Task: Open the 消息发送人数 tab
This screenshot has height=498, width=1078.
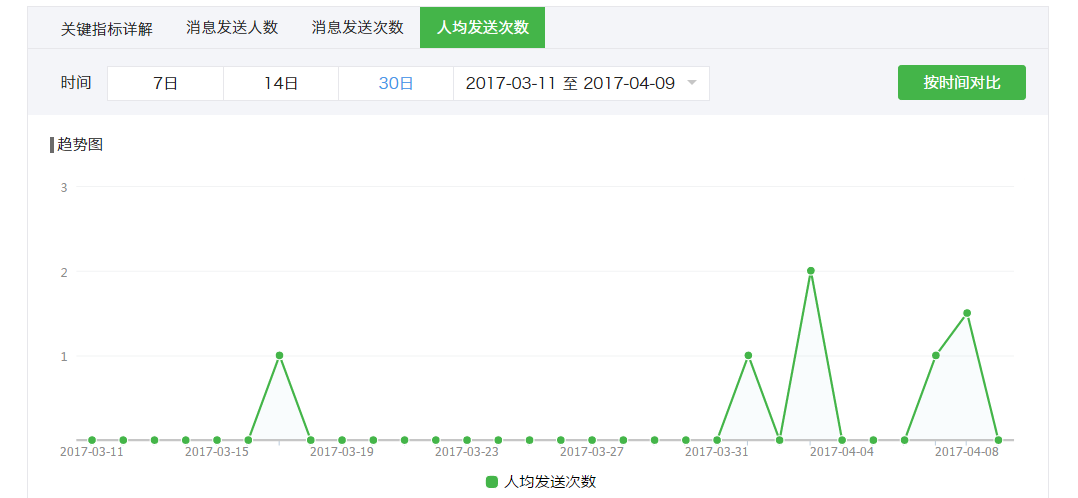Action: 232,28
